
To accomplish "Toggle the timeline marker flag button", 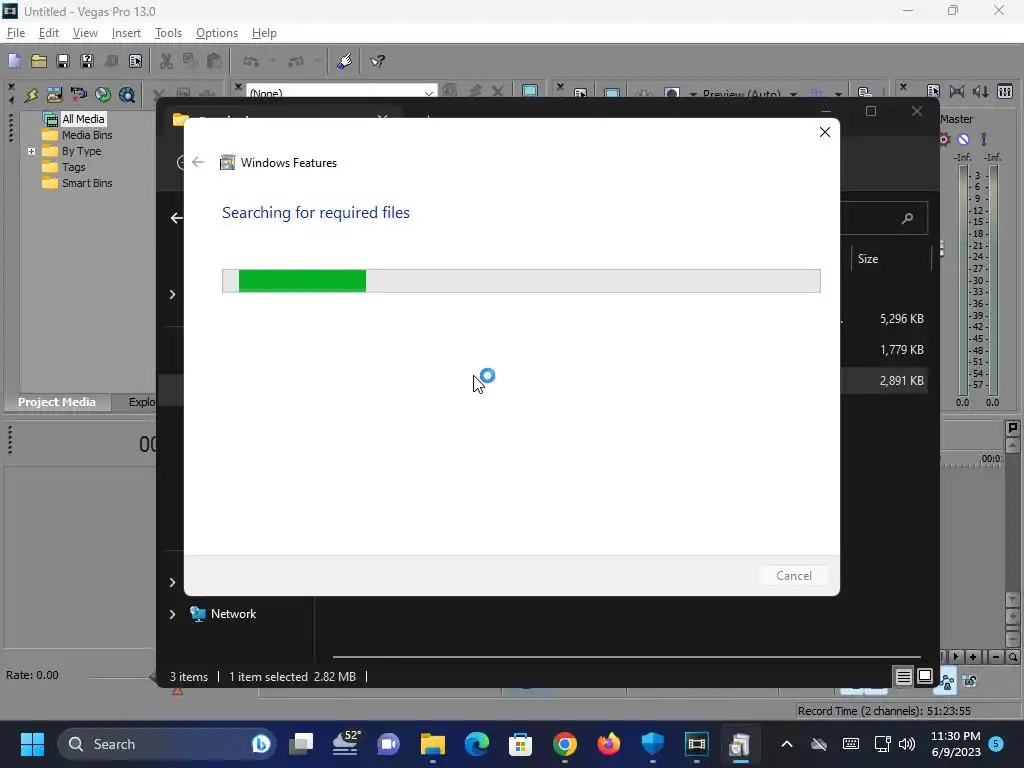I will coord(1012,428).
